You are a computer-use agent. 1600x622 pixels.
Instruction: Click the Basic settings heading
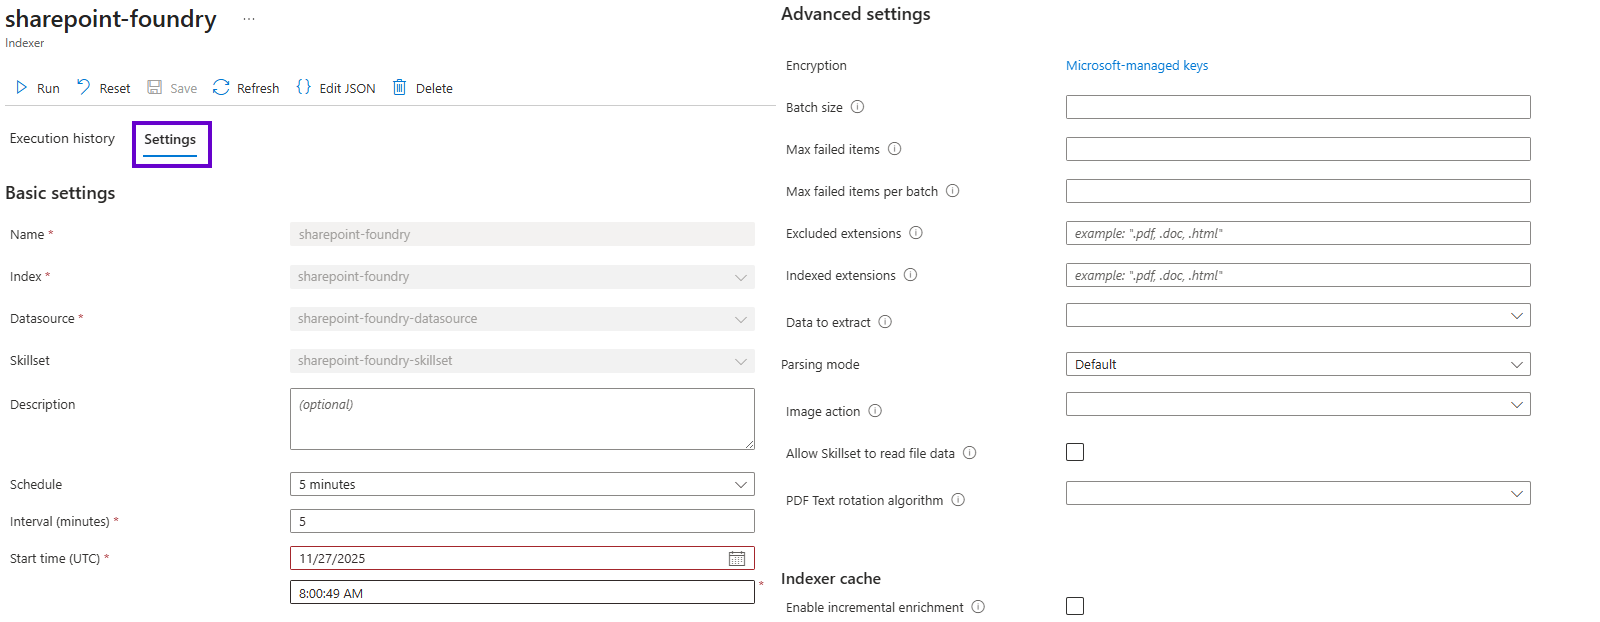click(60, 193)
